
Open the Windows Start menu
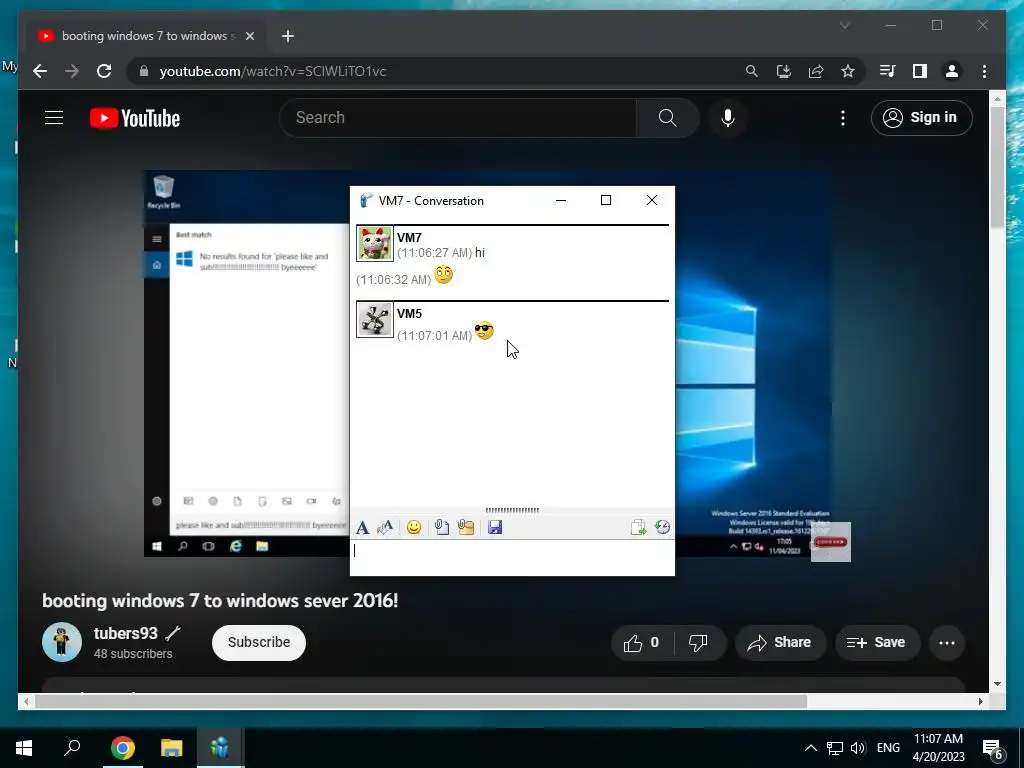click(x=24, y=748)
